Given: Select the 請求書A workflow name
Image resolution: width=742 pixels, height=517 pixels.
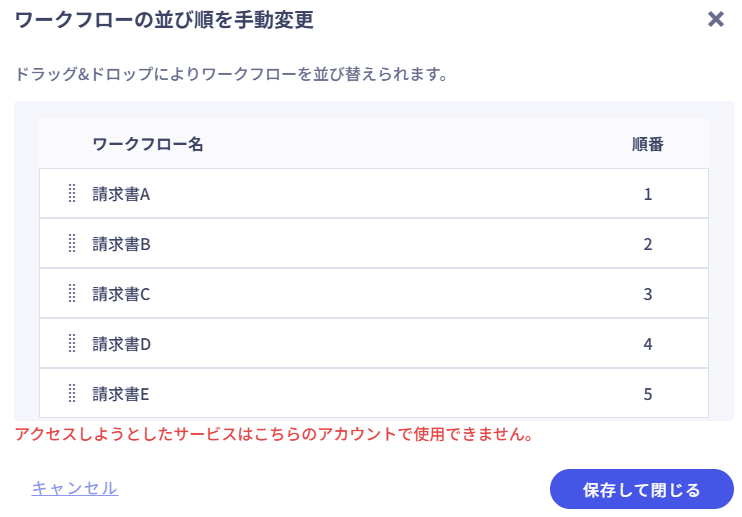Looking at the screenshot, I should (x=121, y=194).
